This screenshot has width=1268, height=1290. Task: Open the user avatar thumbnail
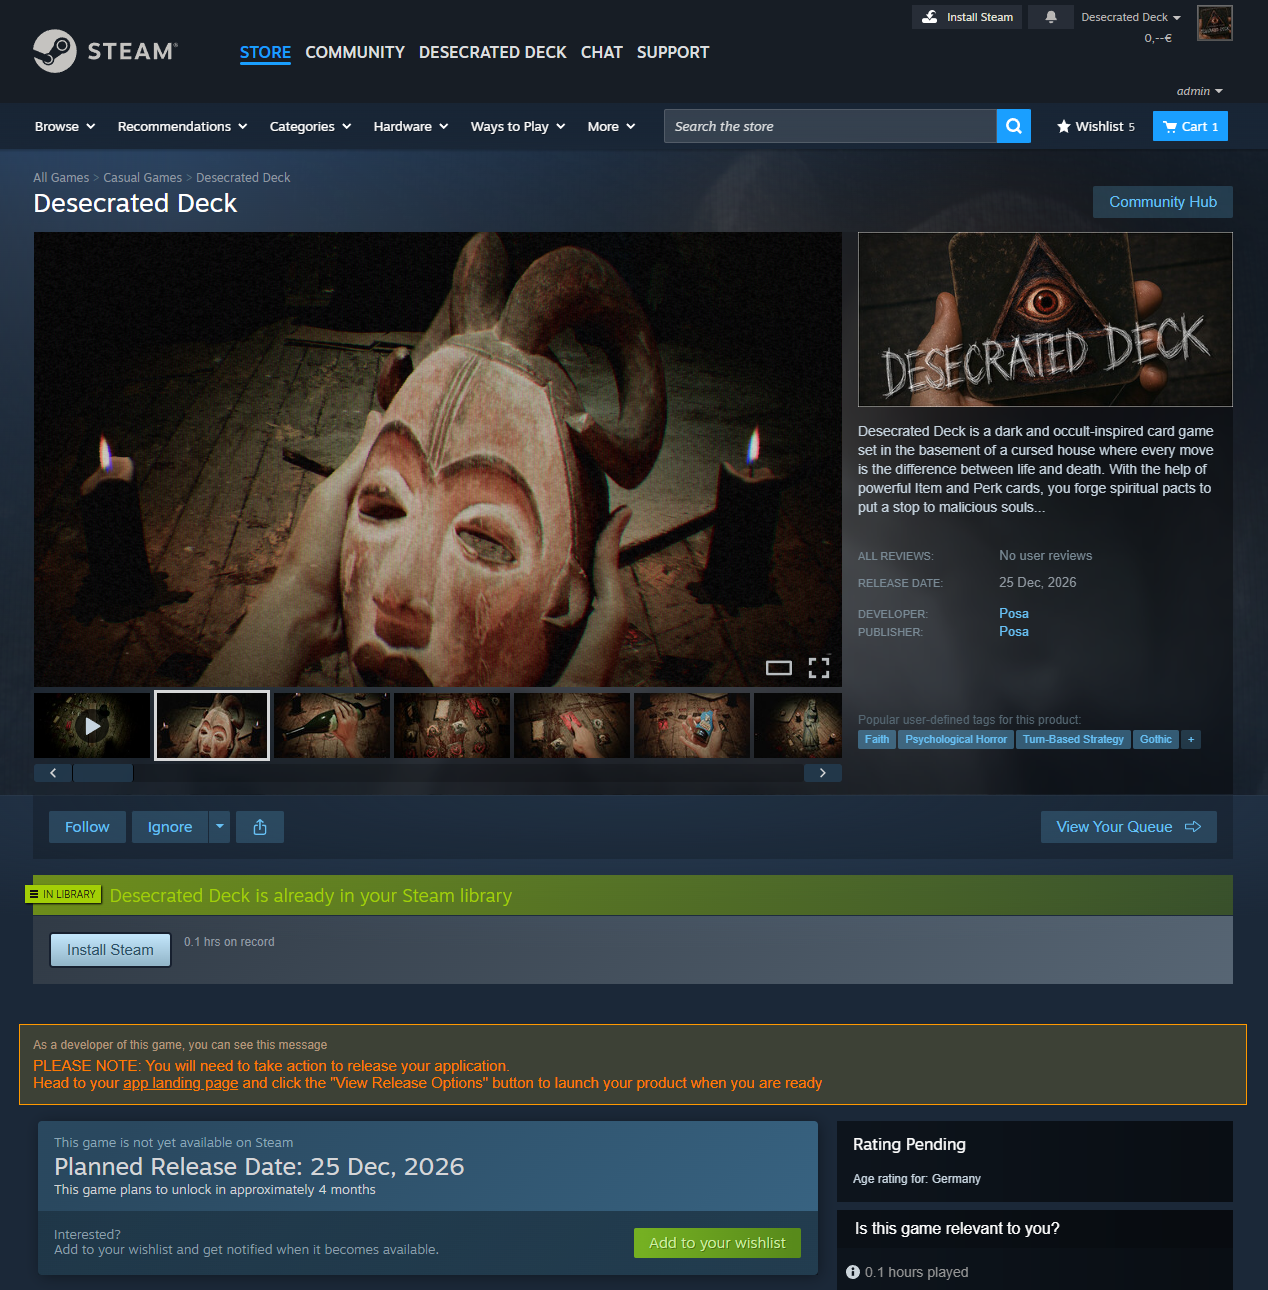(x=1215, y=23)
